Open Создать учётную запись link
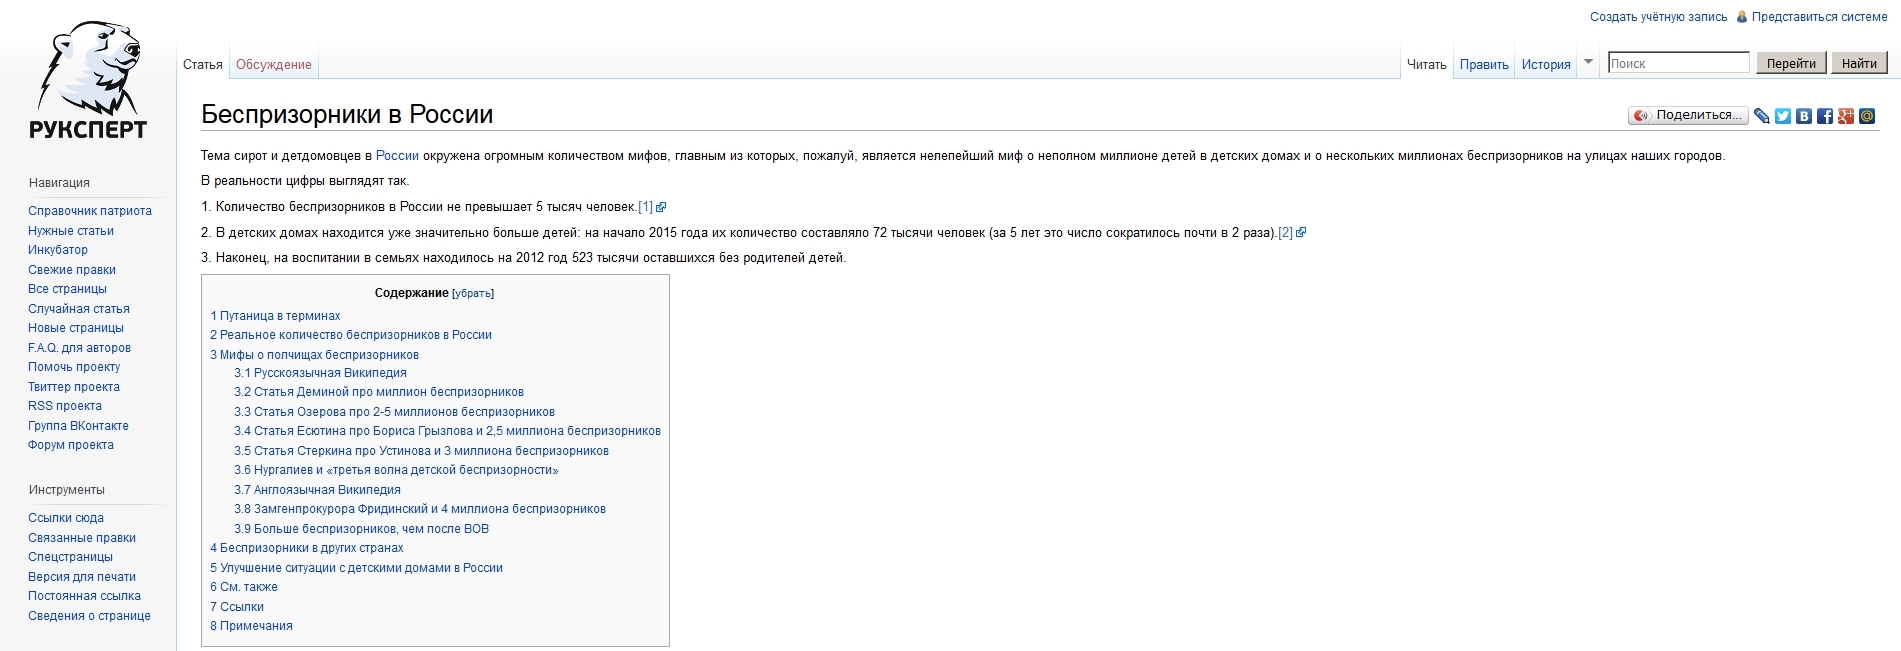This screenshot has height=651, width=1901. tap(1659, 17)
